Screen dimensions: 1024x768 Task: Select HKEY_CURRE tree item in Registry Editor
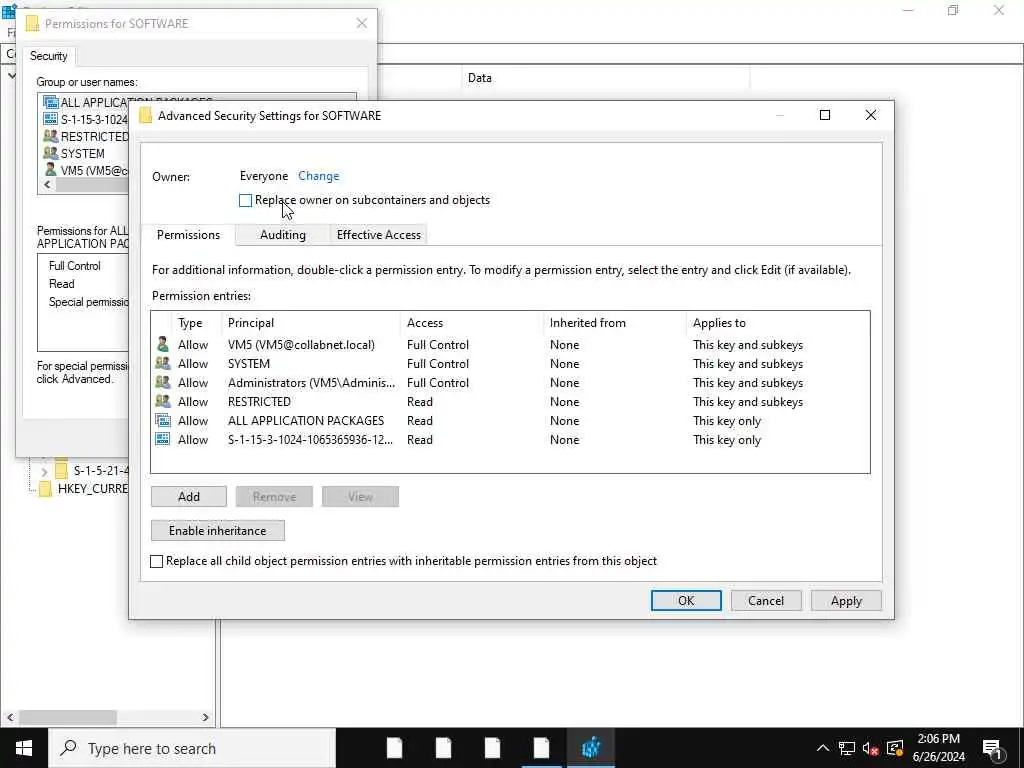click(x=93, y=488)
